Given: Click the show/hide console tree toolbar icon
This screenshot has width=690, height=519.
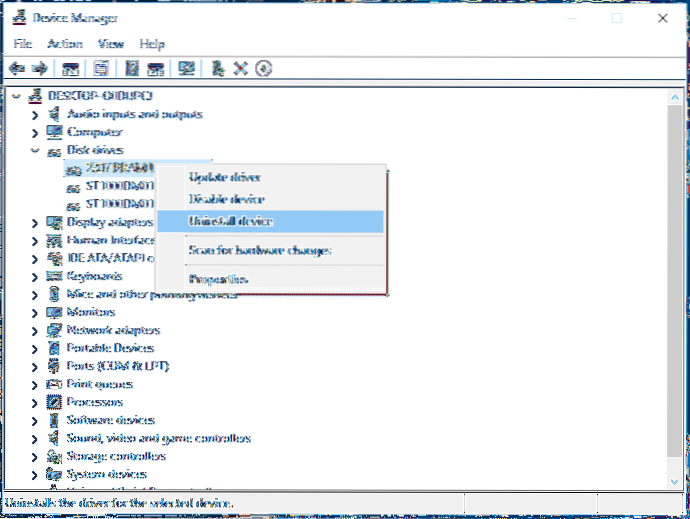Looking at the screenshot, I should (x=70, y=68).
